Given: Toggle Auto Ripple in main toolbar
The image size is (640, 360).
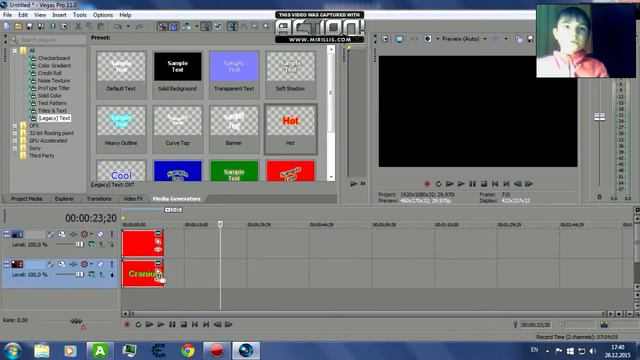Looking at the screenshot, I should [187, 27].
